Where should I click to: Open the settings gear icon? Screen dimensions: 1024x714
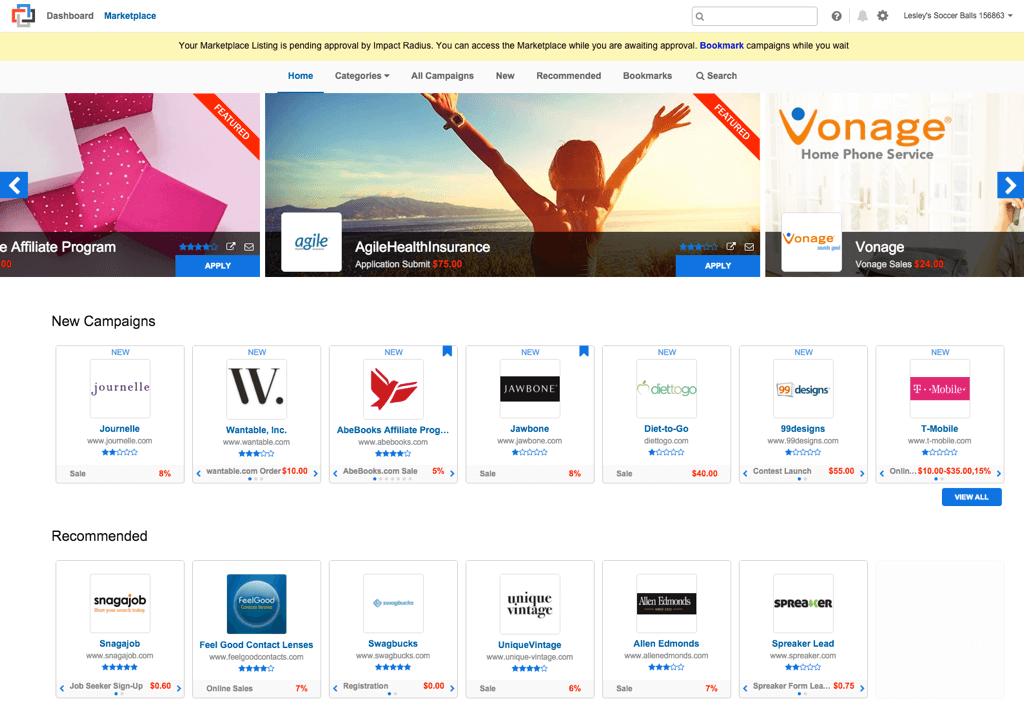[x=882, y=16]
